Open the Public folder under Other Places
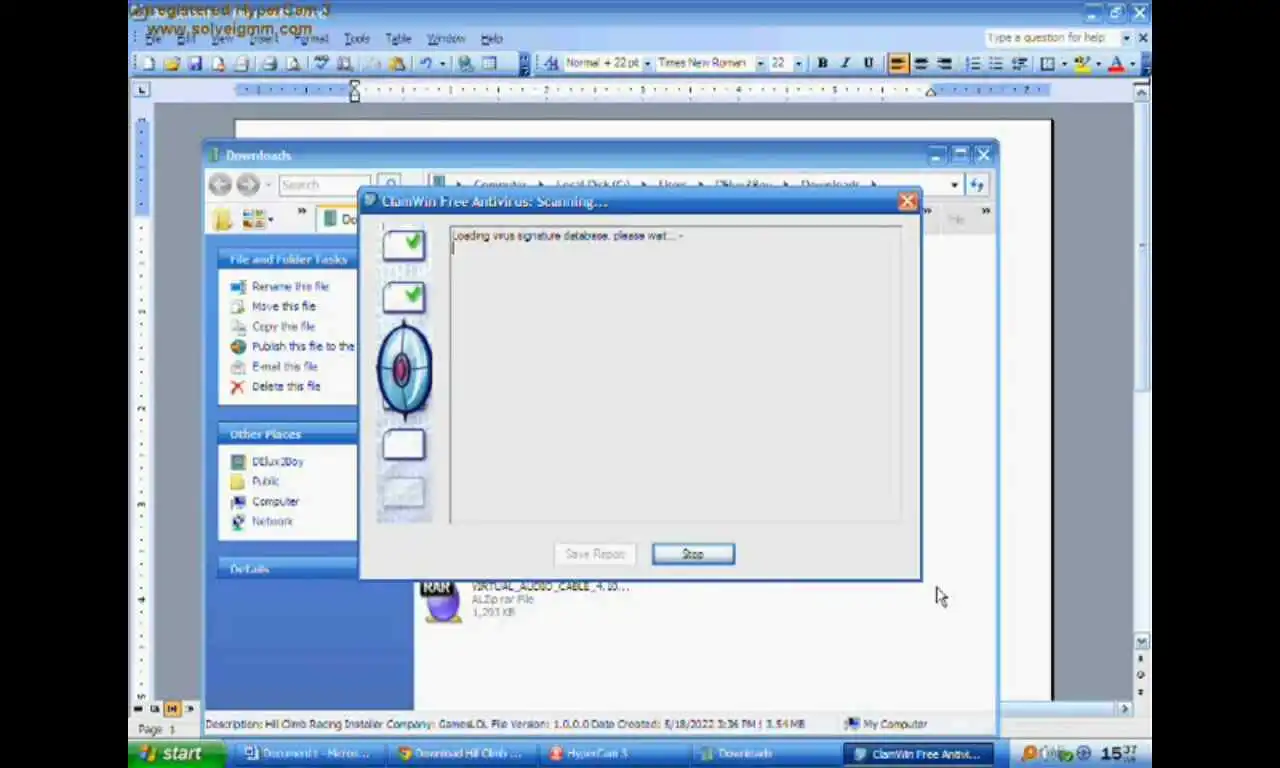Screen dimensions: 1280x768 tap(265, 482)
